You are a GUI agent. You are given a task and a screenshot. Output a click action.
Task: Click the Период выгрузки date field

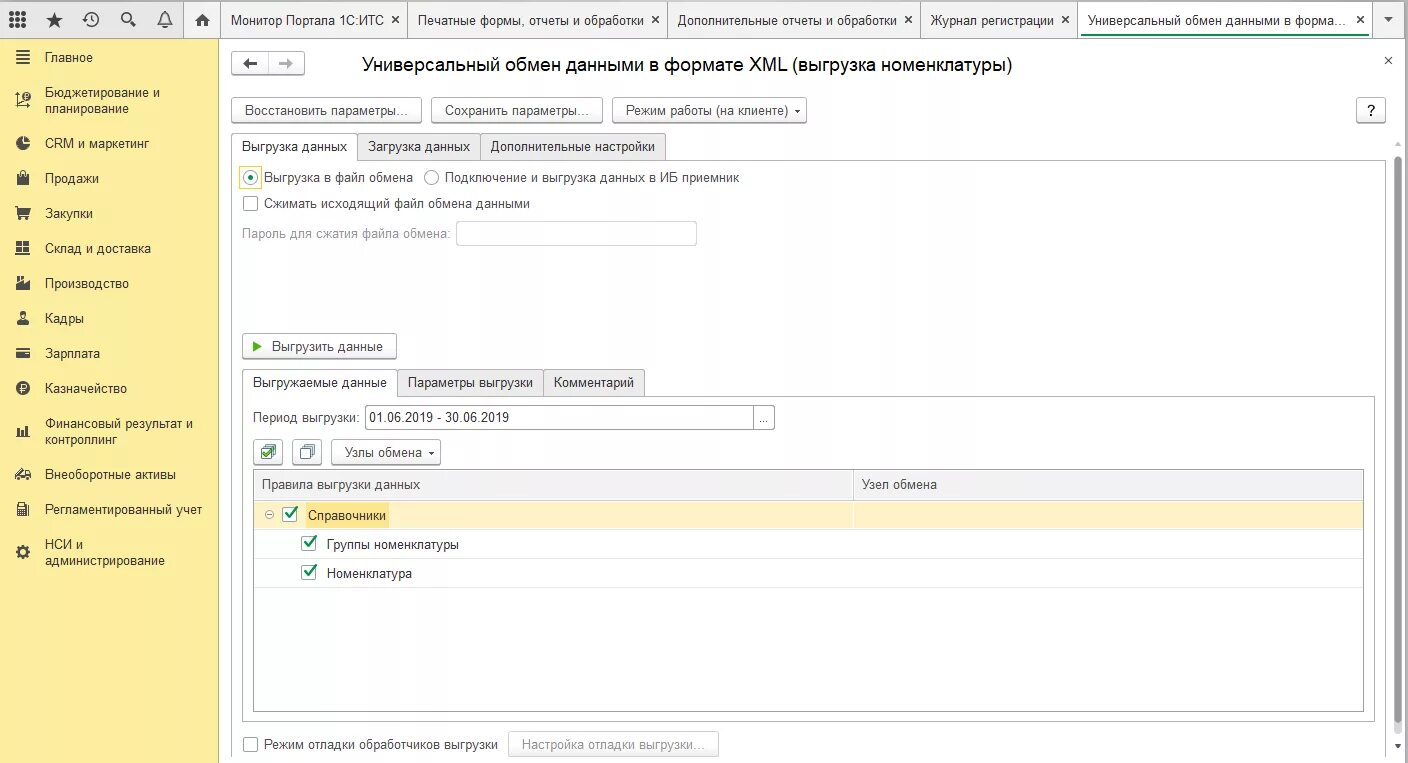pos(559,417)
